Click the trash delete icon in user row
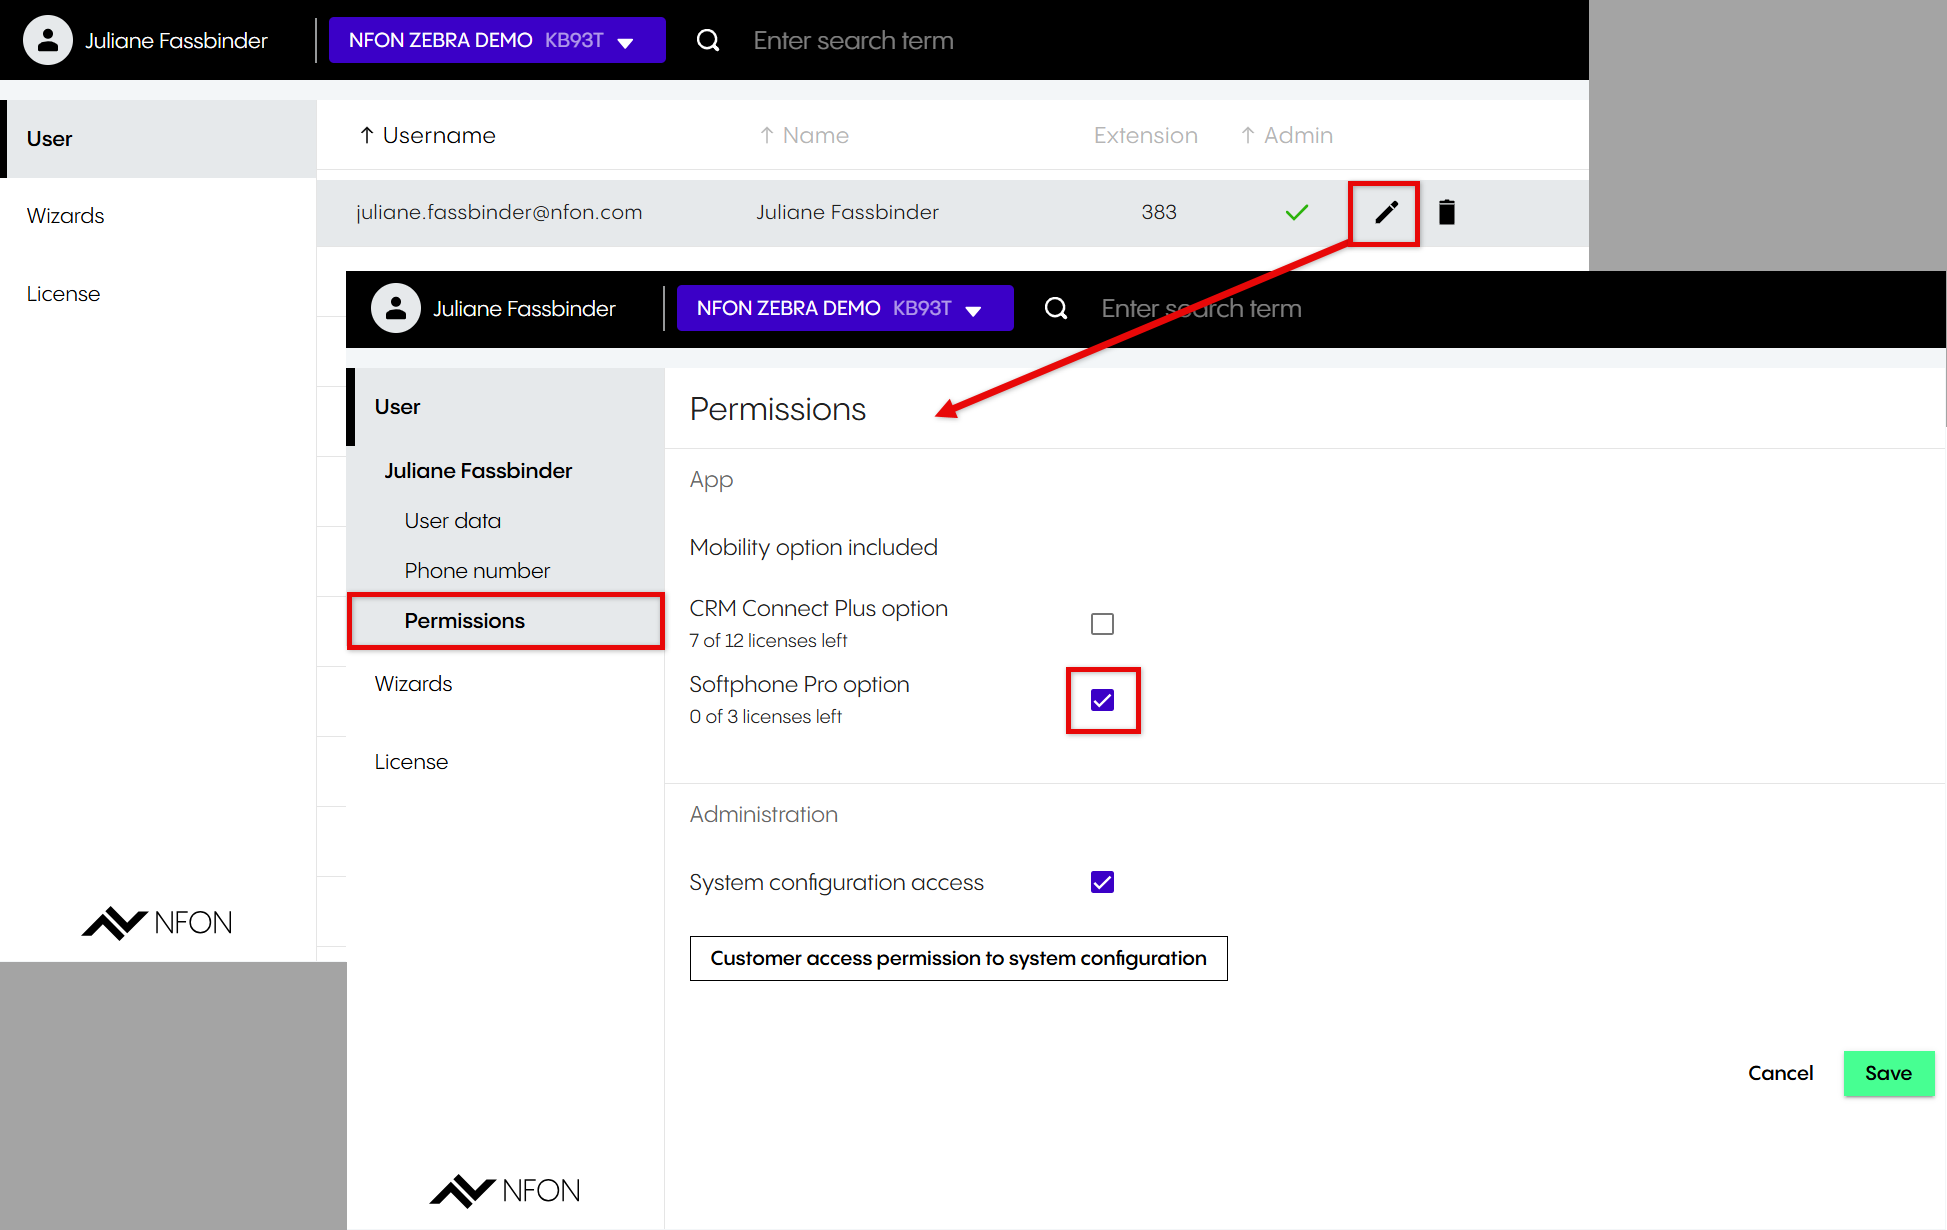Viewport: 1947px width, 1230px height. click(1446, 212)
